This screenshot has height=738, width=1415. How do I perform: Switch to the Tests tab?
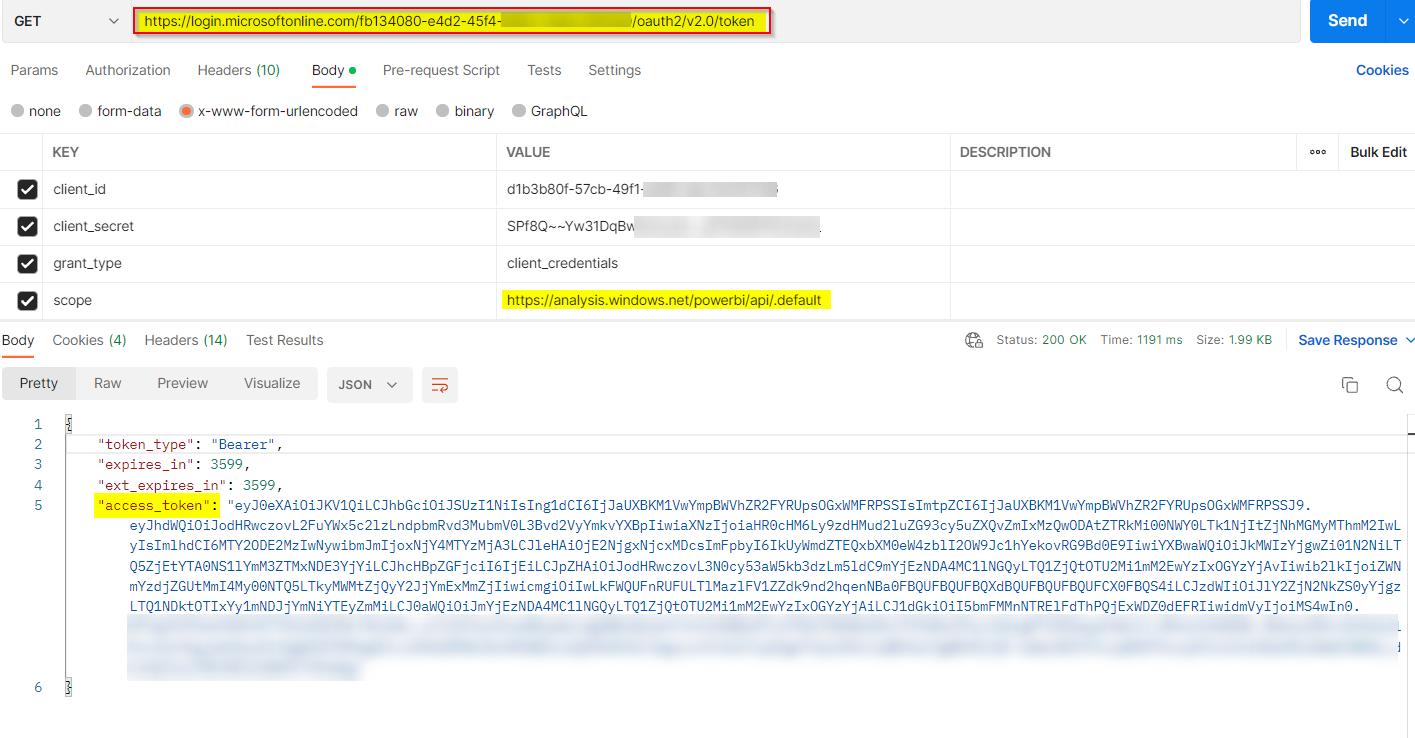544,70
